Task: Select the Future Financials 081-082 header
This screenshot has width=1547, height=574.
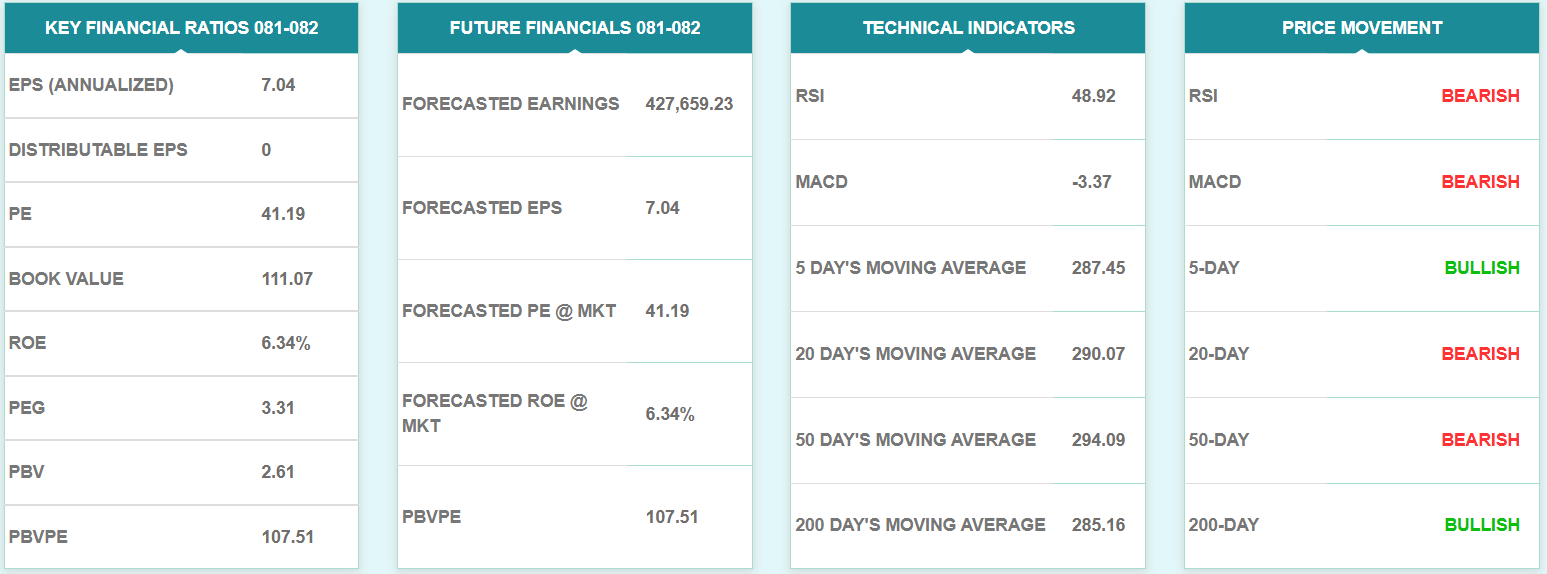Action: click(x=575, y=28)
